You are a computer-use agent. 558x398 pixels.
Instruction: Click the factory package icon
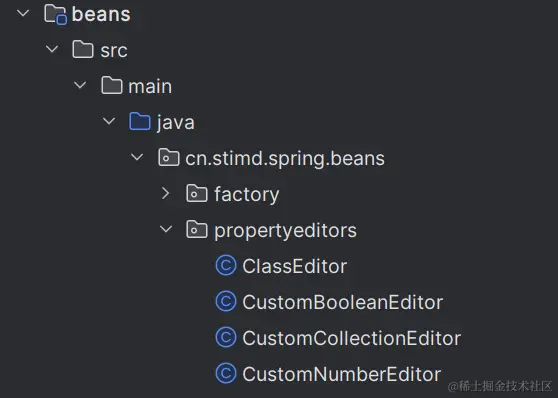(x=197, y=194)
